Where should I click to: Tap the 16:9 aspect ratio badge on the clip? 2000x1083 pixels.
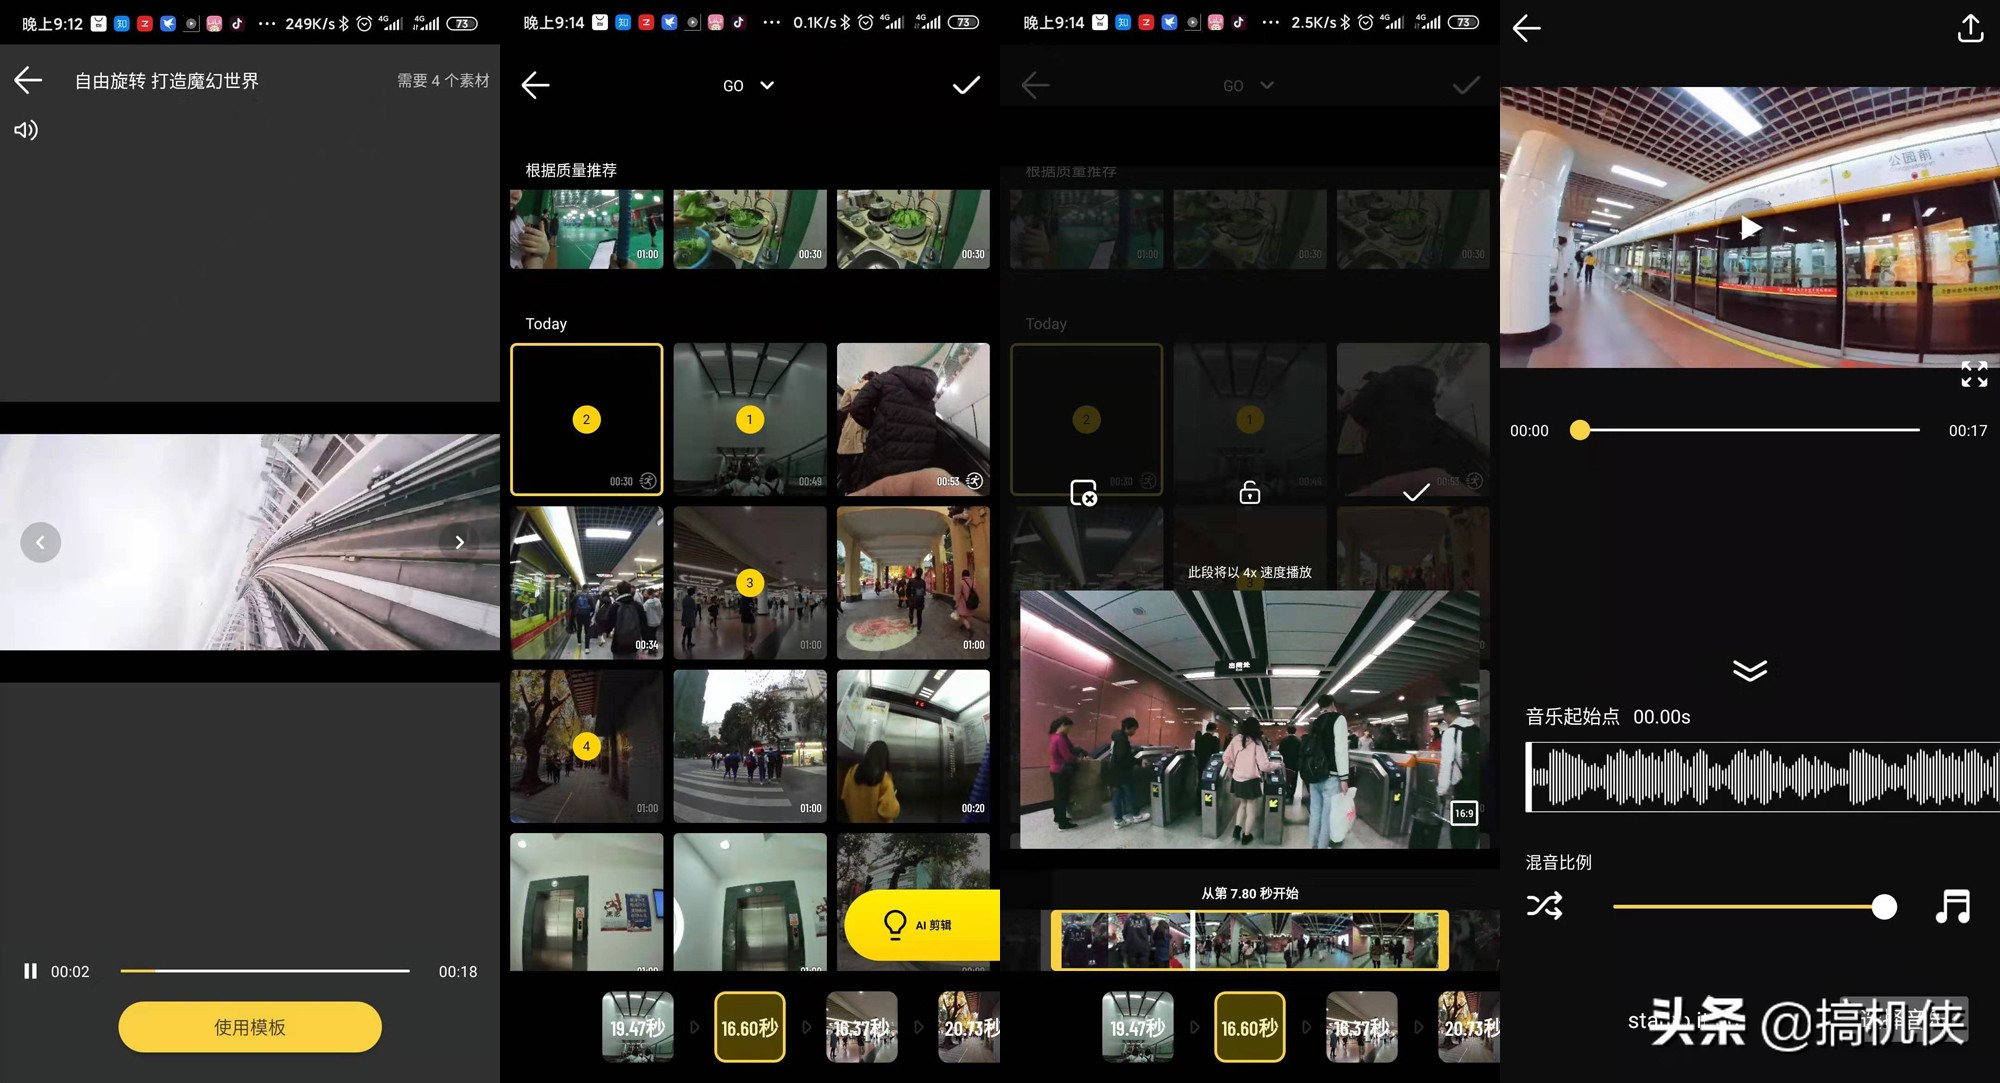click(x=1462, y=813)
